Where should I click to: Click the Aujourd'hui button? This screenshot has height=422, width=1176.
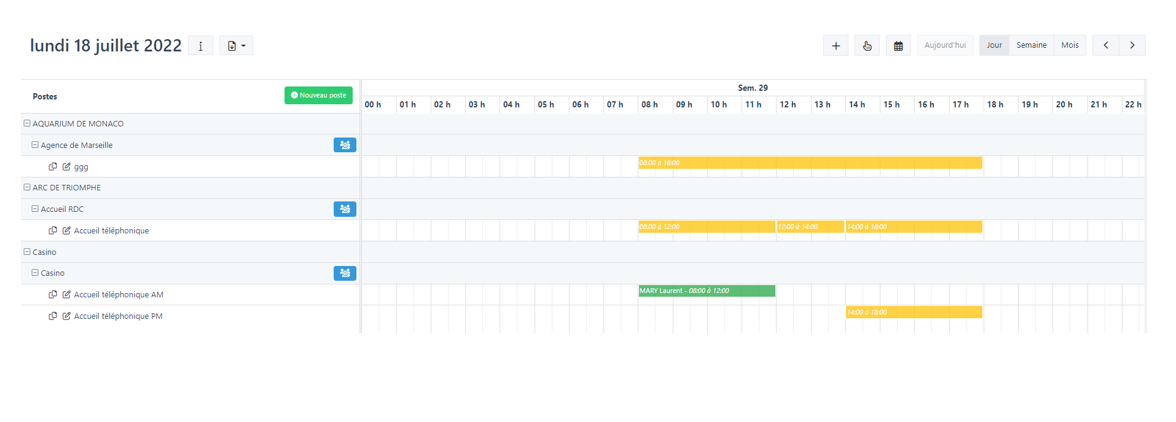pyautogui.click(x=945, y=46)
